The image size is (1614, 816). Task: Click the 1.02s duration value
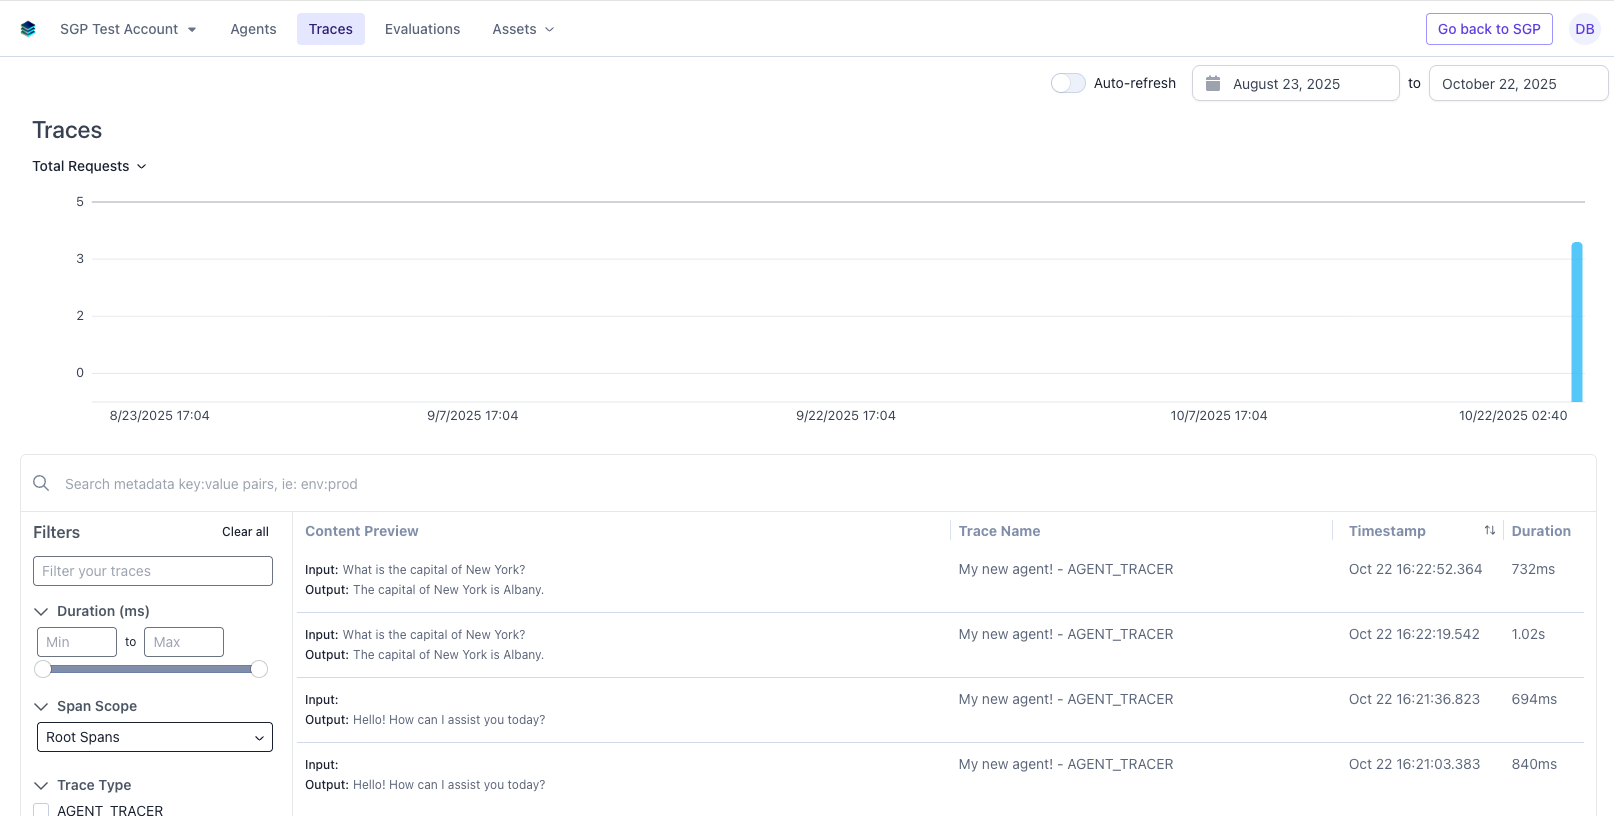coord(1528,634)
